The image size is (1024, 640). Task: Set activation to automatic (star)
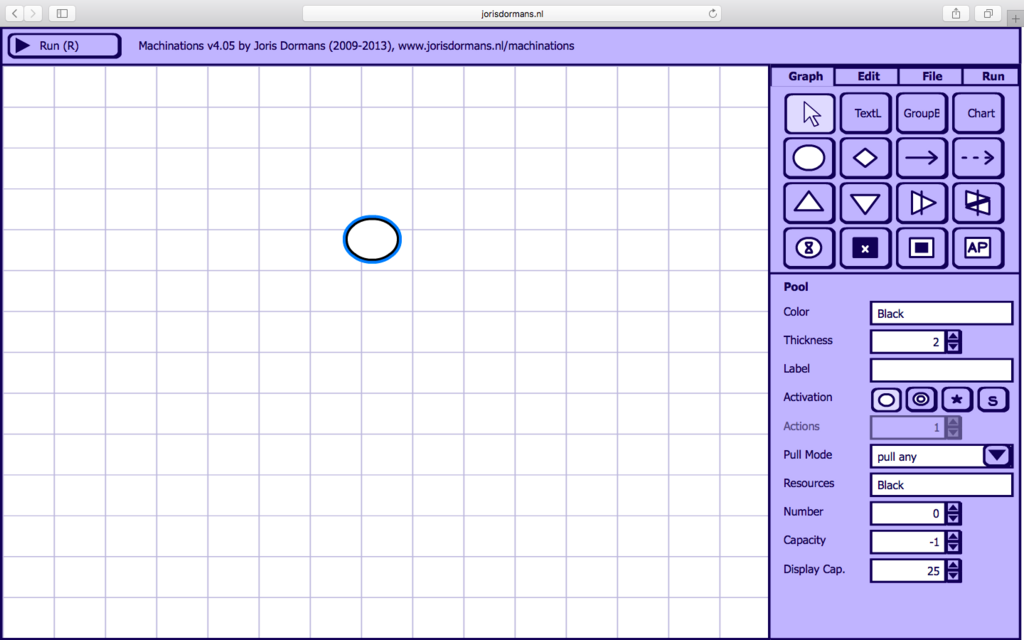957,400
